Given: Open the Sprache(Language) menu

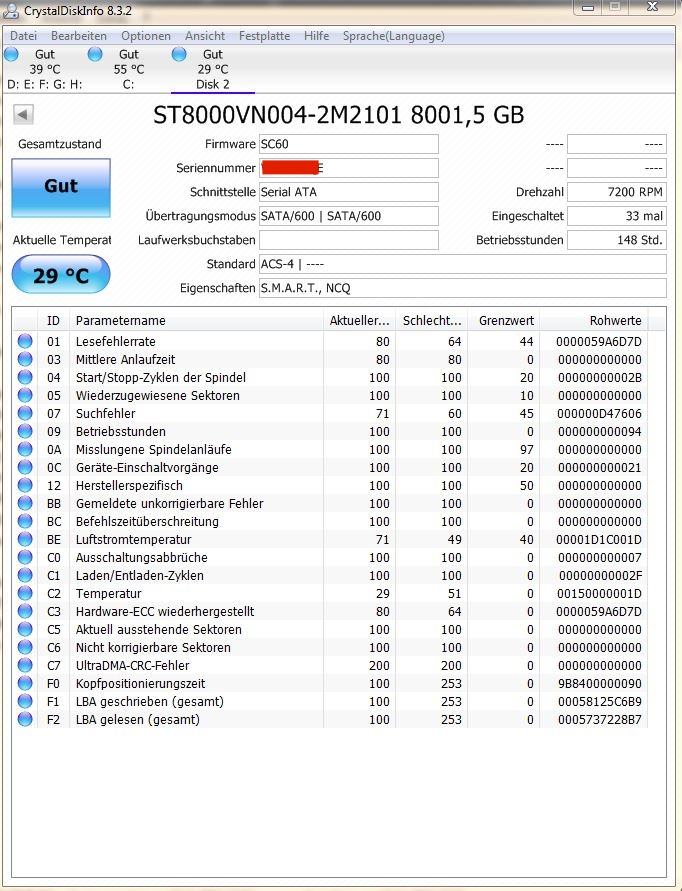Looking at the screenshot, I should click(x=394, y=36).
